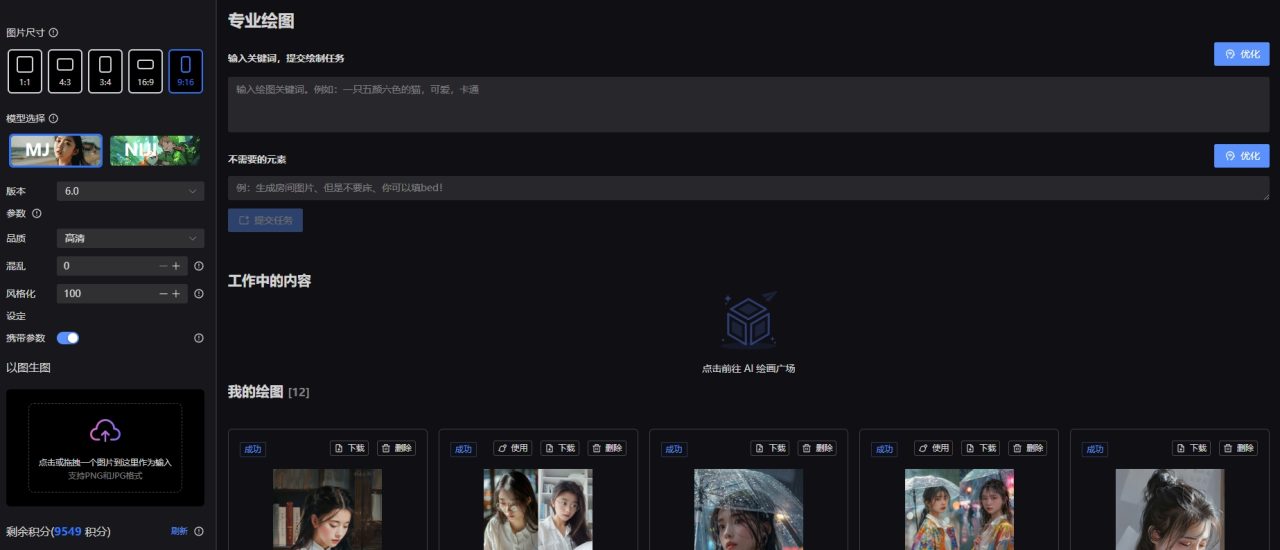Click the 9549 credits value
Viewport: 1280px width, 550px height.
pos(67,531)
